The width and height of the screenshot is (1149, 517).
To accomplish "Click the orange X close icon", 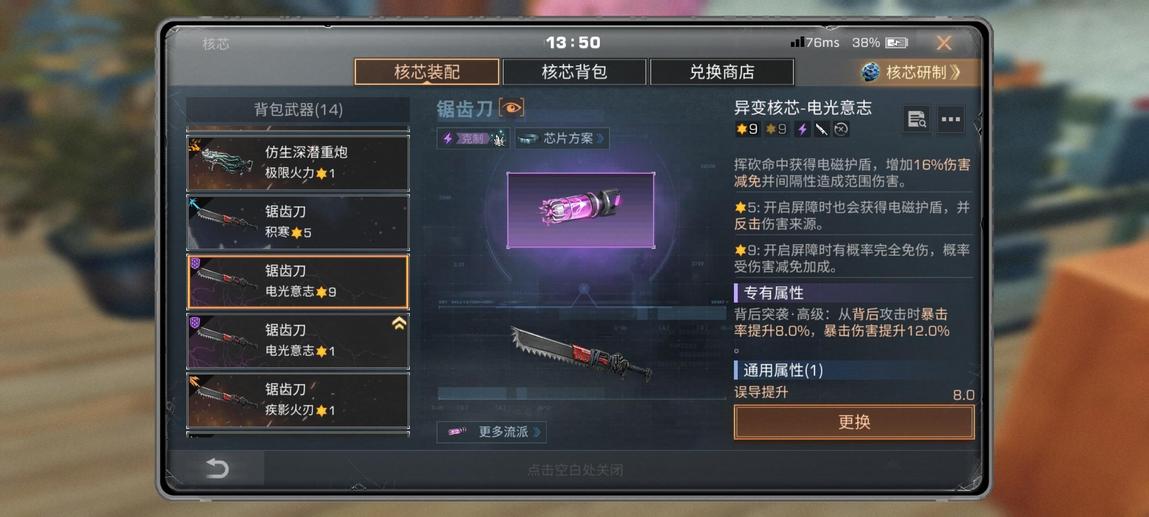I will (944, 43).
